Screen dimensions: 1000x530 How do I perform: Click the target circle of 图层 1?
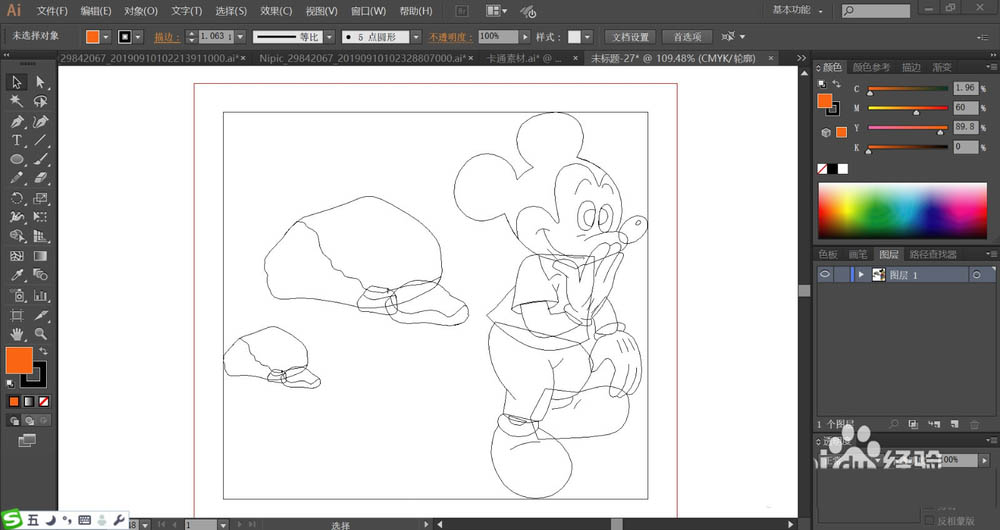tap(976, 275)
